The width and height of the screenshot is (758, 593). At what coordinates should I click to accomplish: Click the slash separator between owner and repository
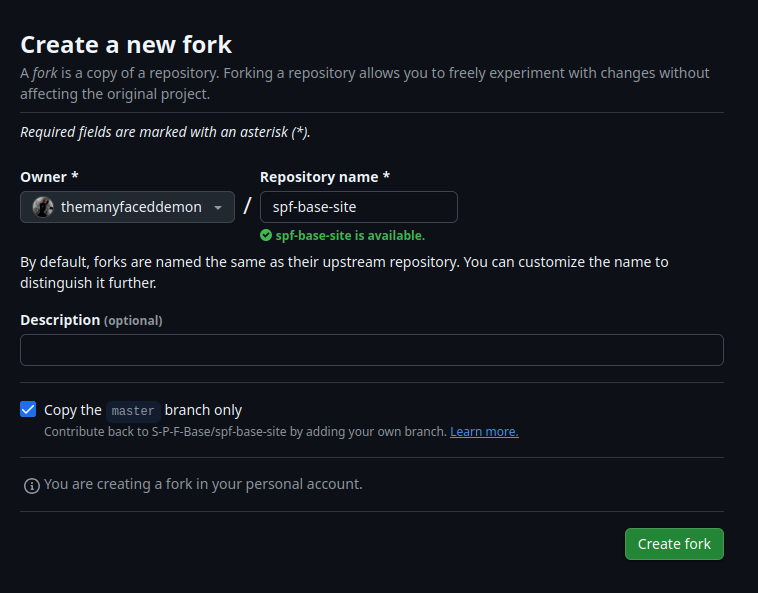(247, 206)
